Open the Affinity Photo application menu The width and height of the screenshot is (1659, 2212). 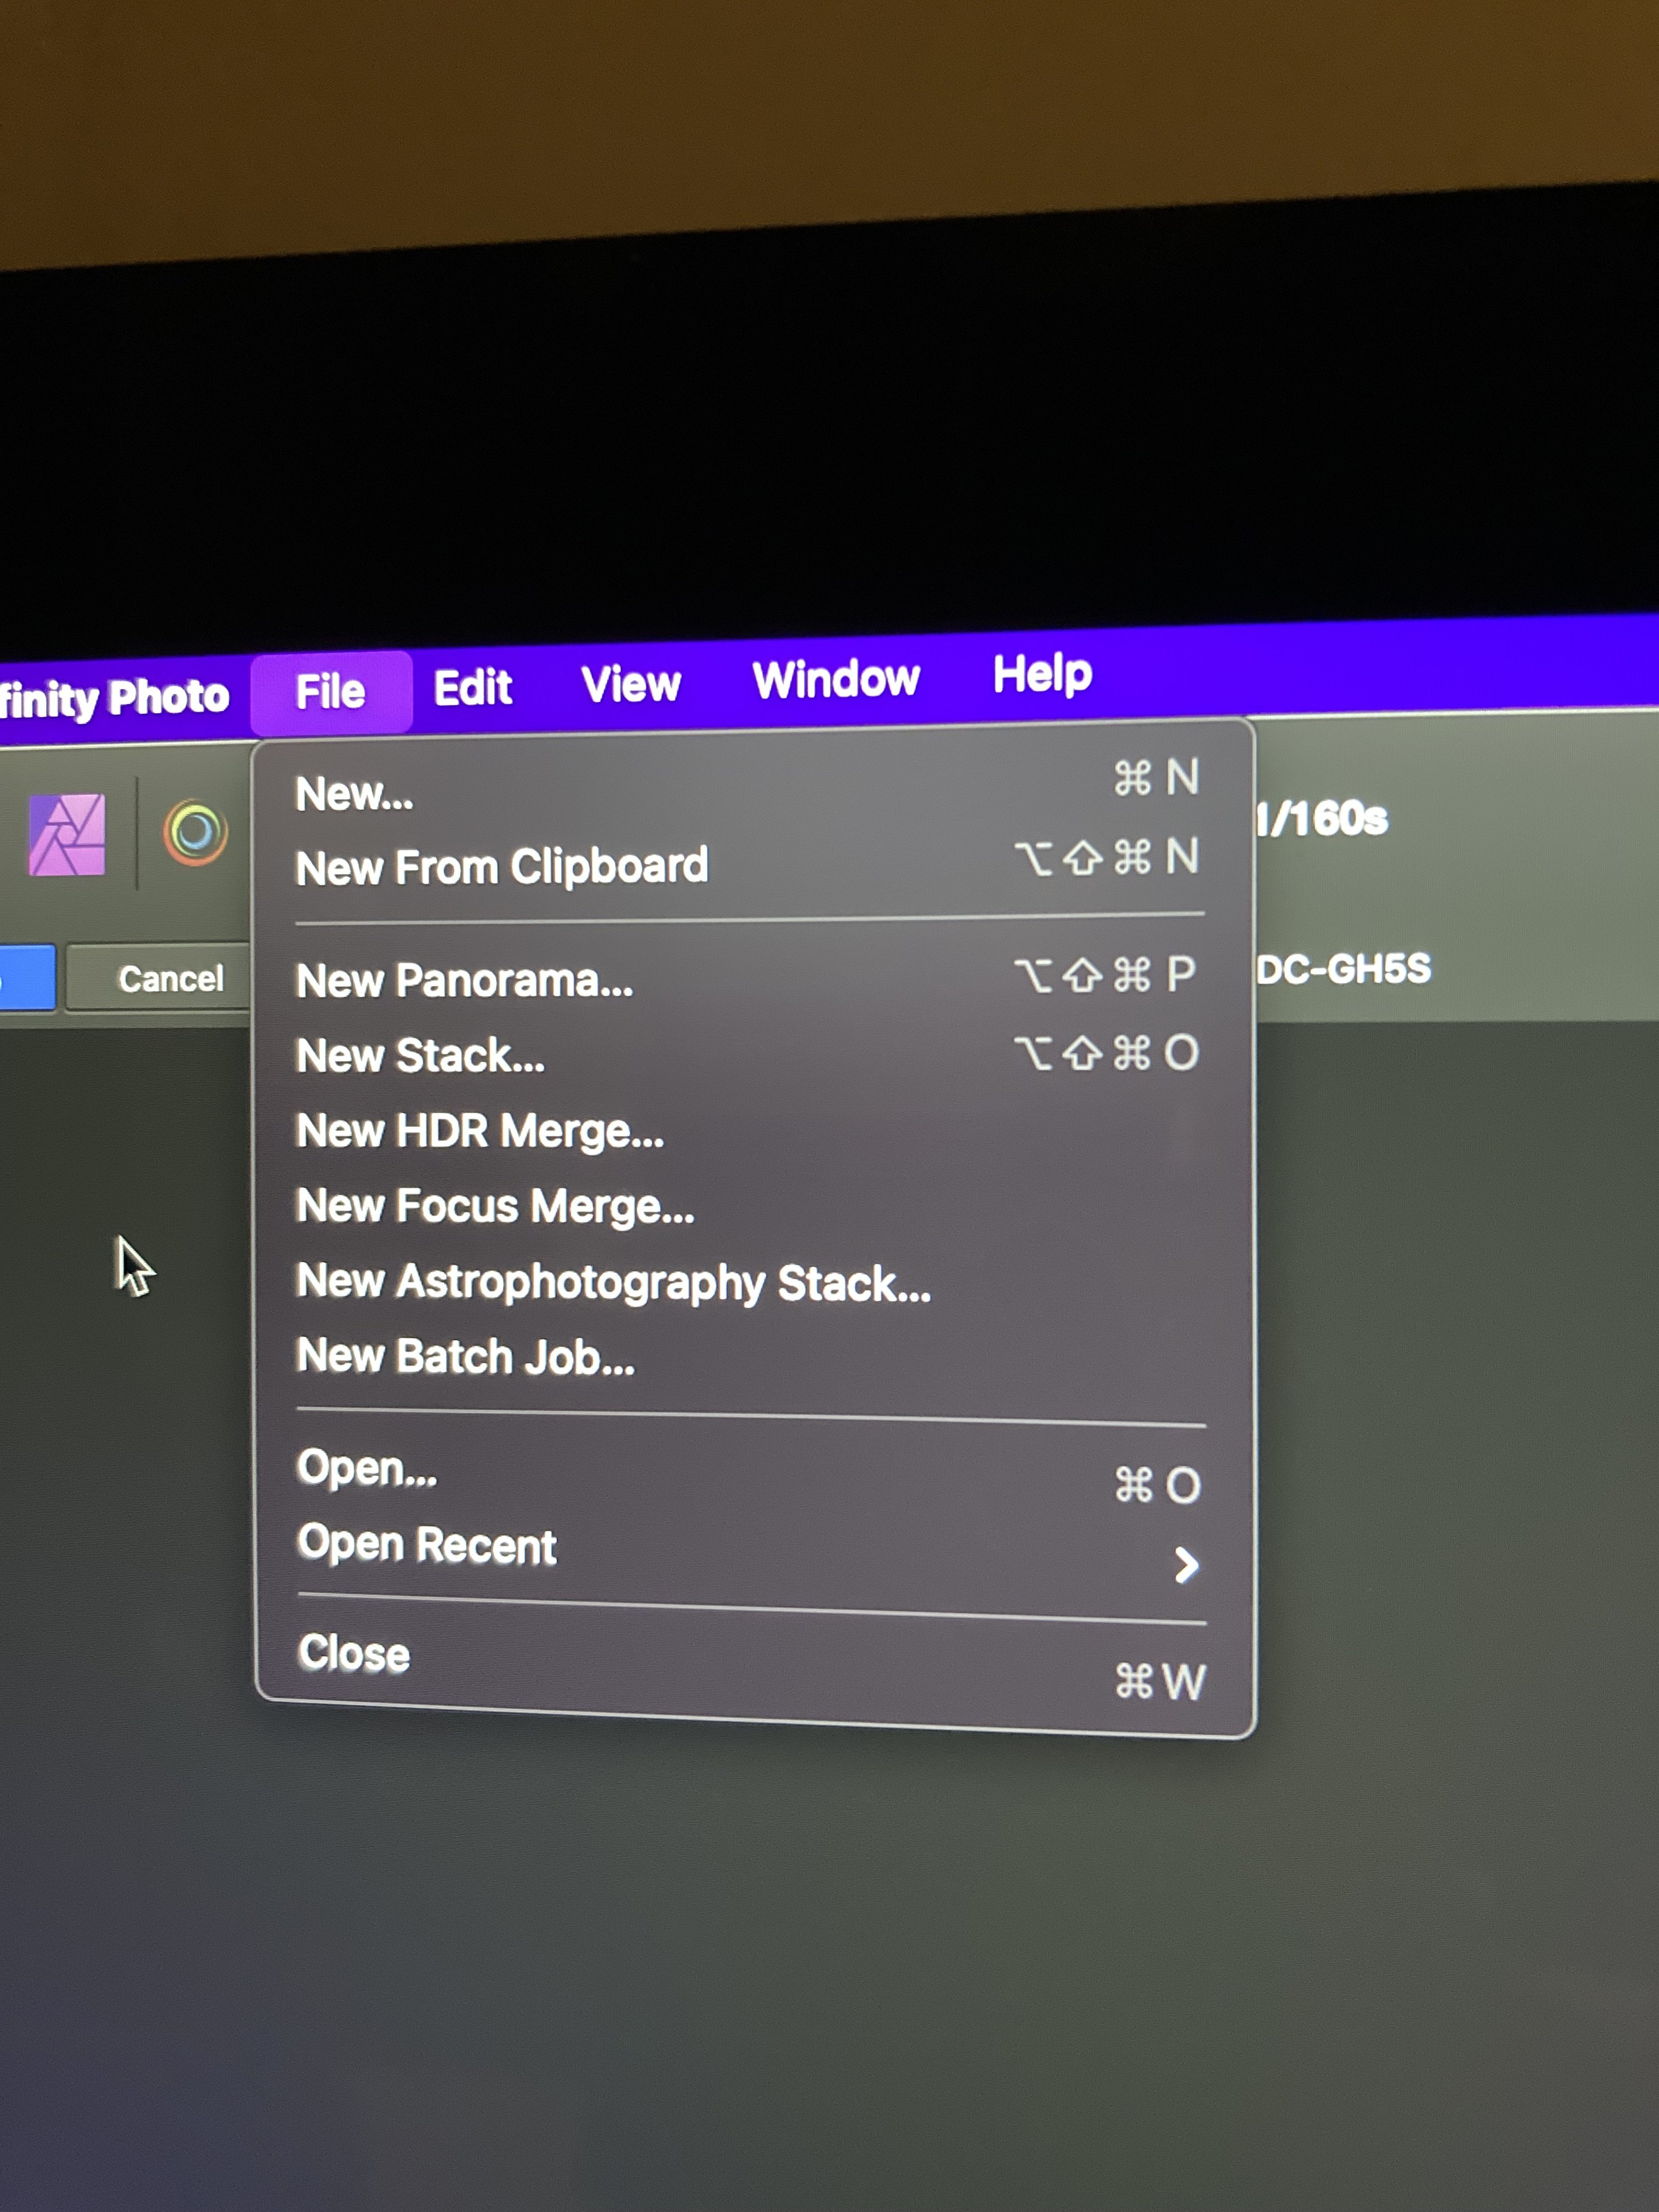click(114, 697)
